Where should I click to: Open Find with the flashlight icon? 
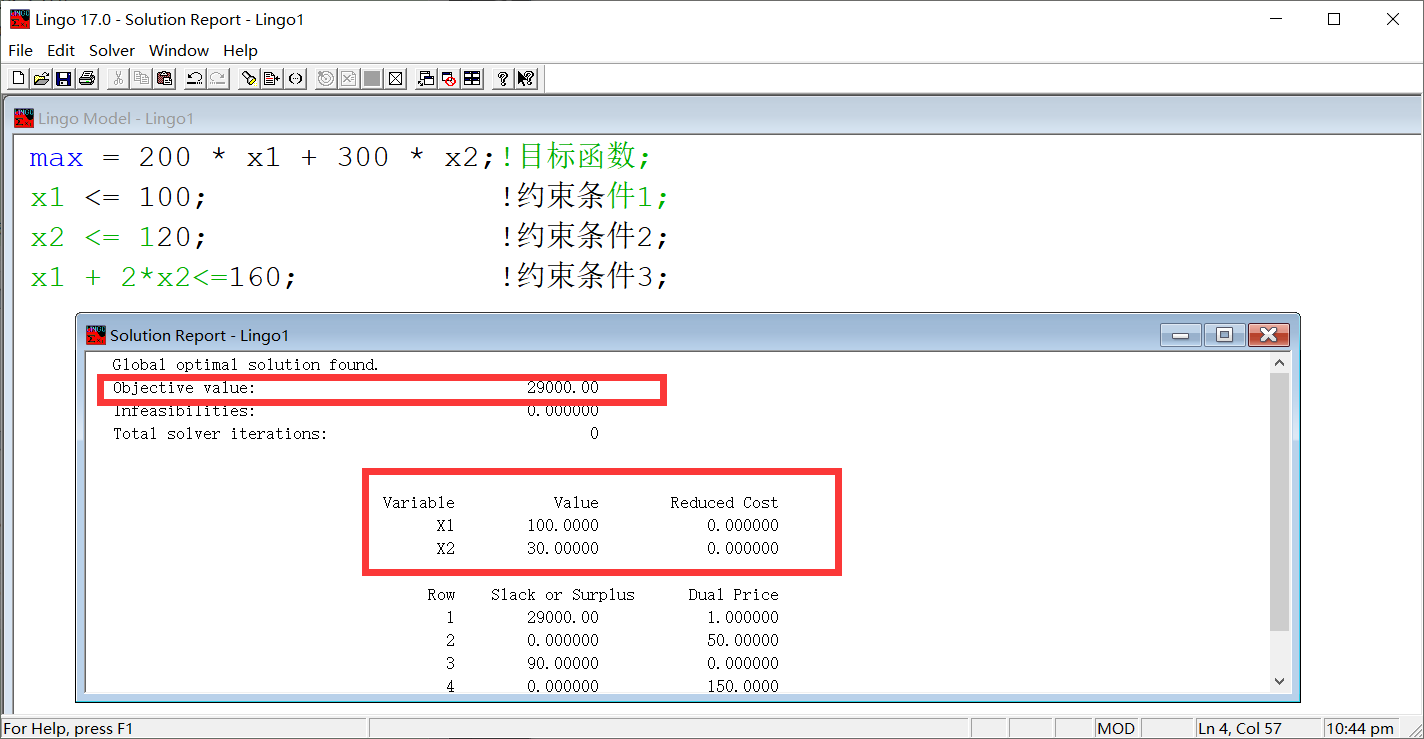point(249,78)
